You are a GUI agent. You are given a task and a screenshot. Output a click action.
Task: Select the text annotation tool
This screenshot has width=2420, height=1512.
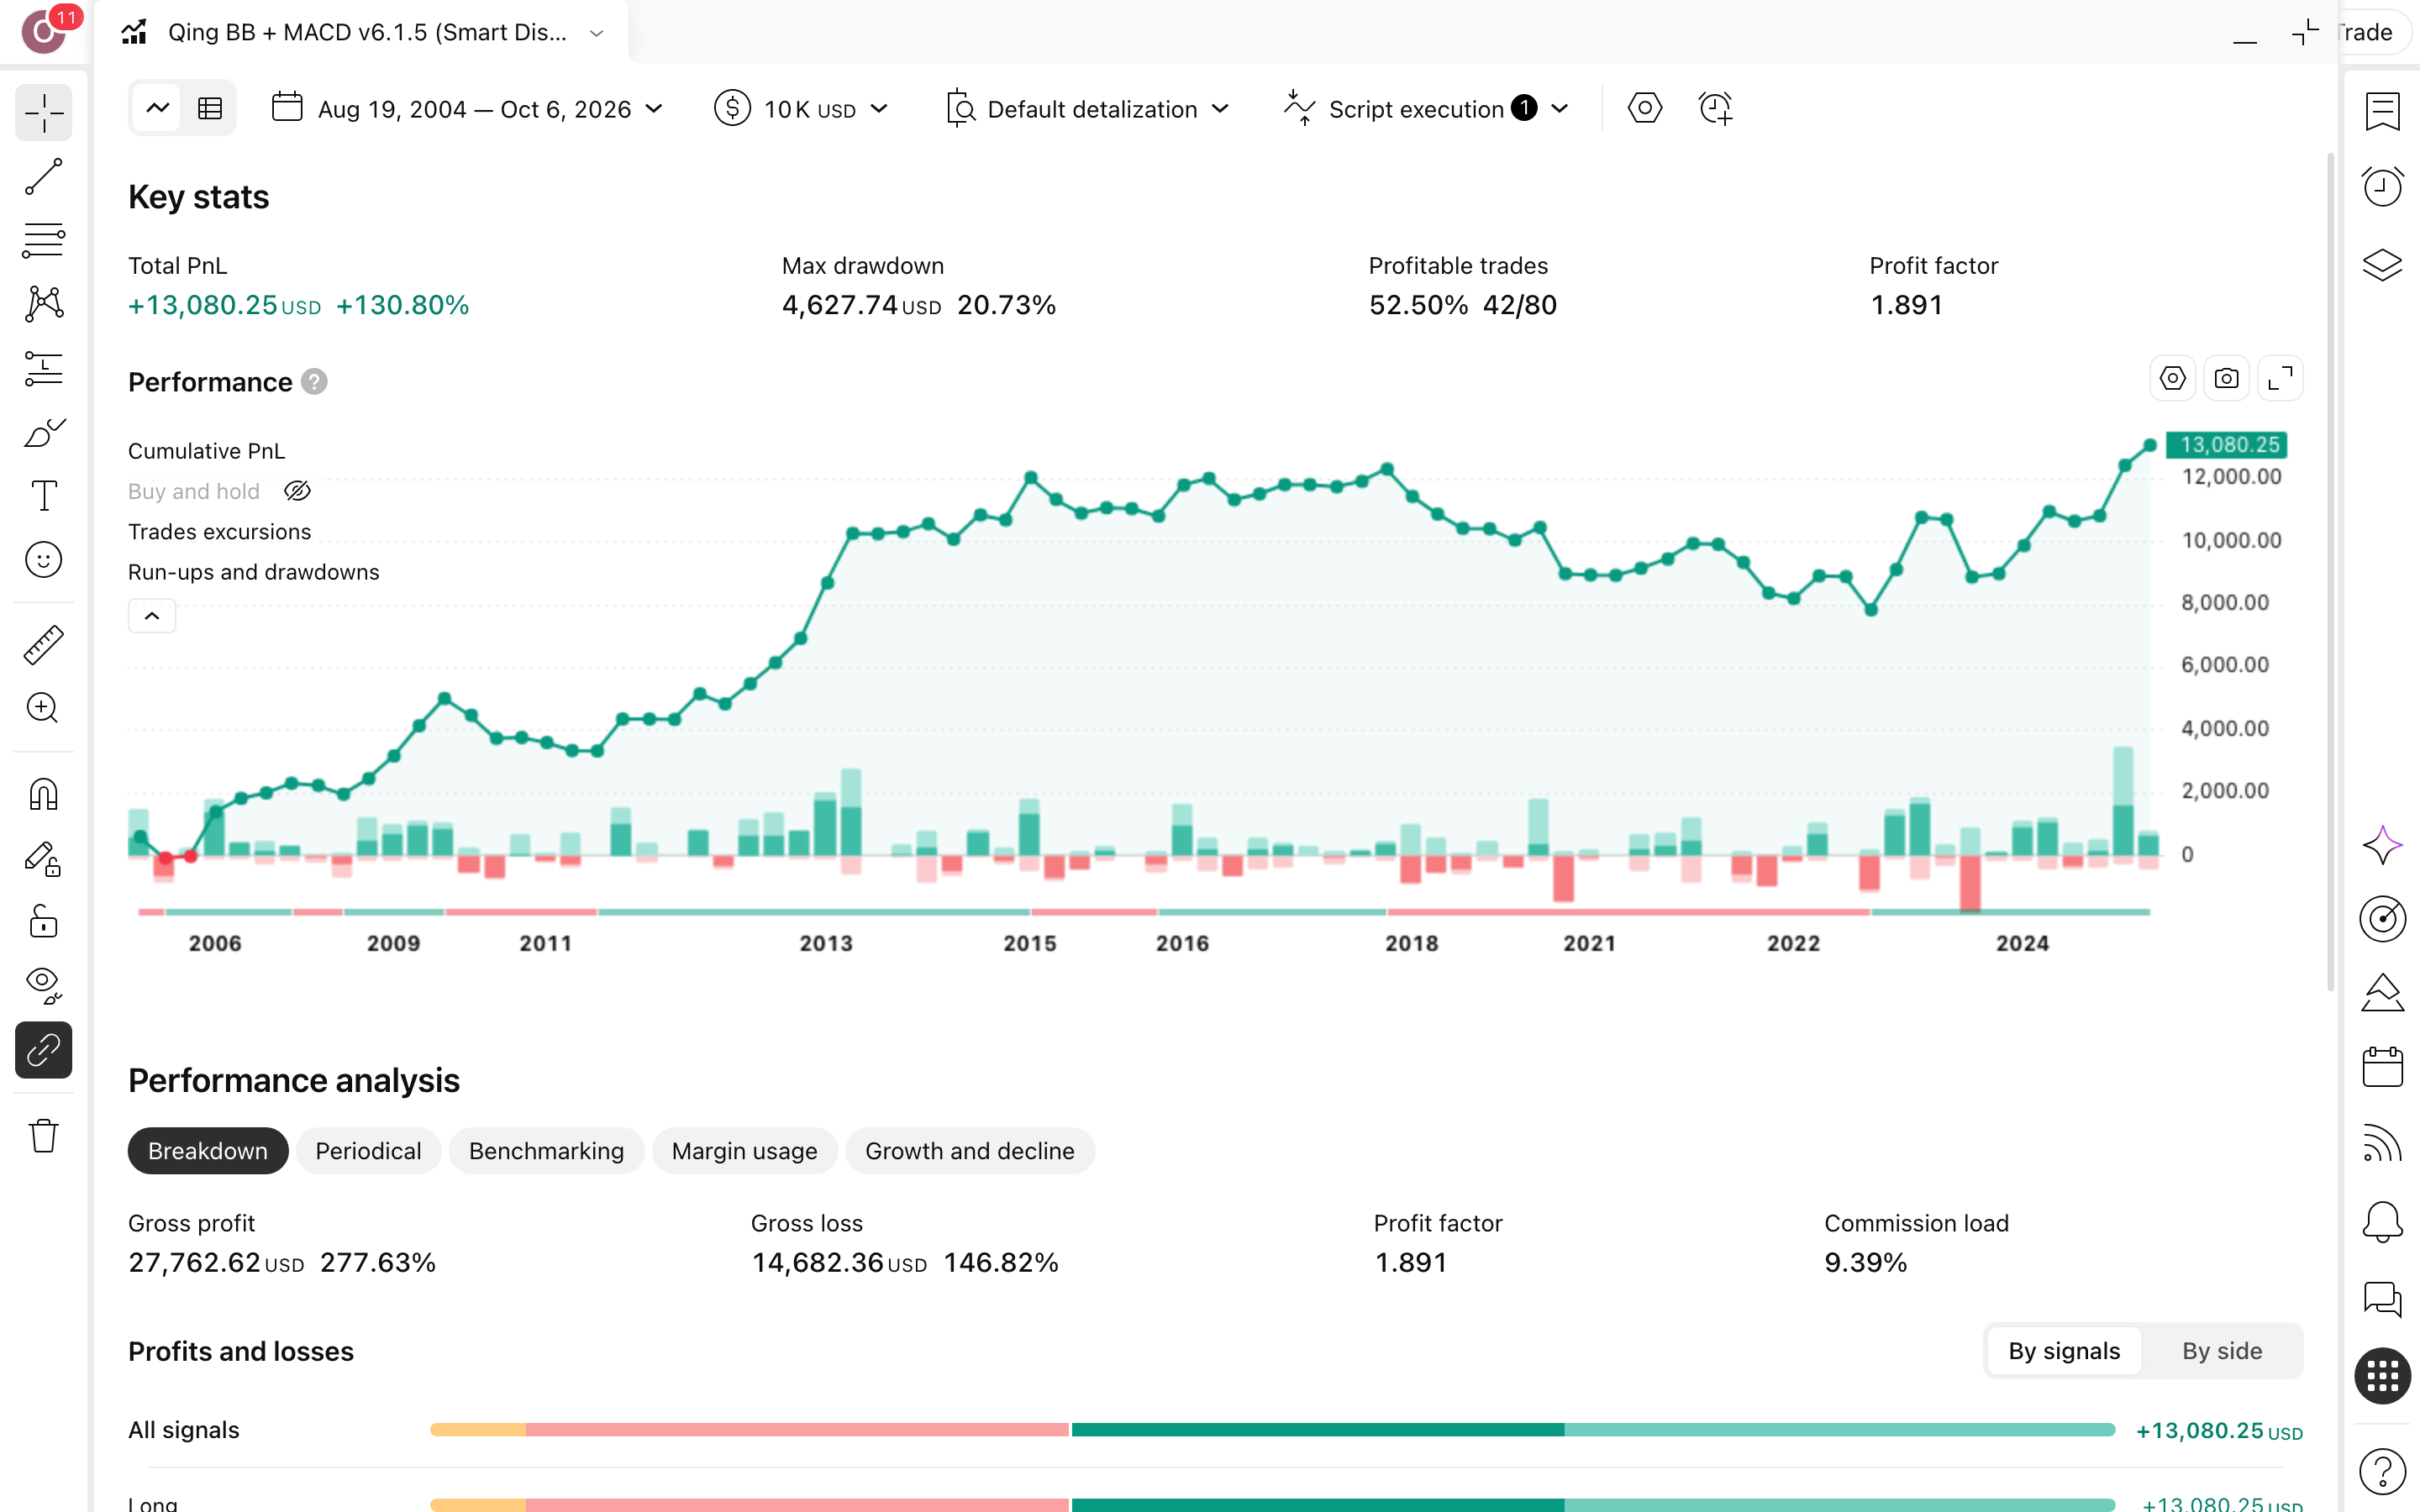click(44, 496)
